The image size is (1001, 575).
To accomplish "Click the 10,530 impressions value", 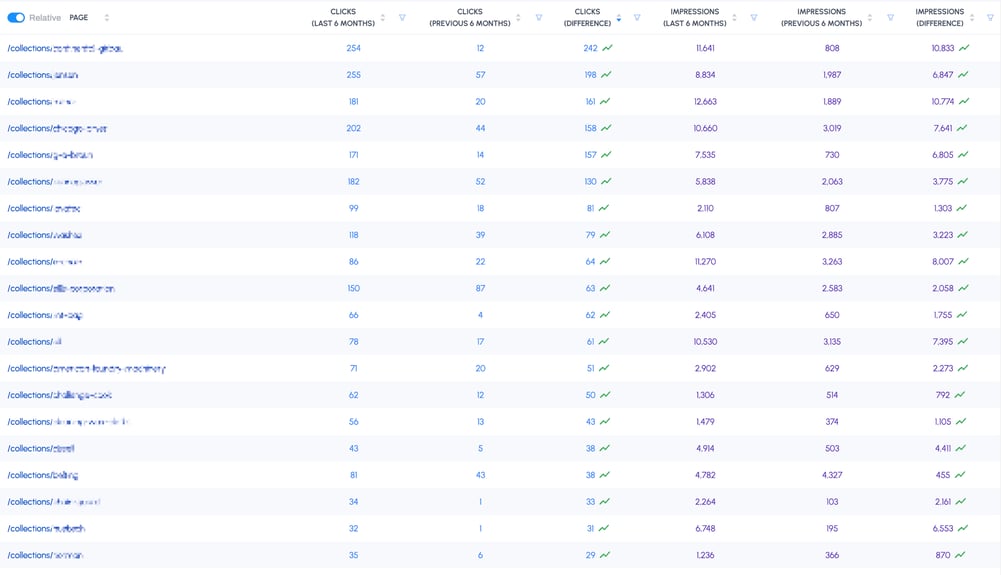I will point(705,342).
